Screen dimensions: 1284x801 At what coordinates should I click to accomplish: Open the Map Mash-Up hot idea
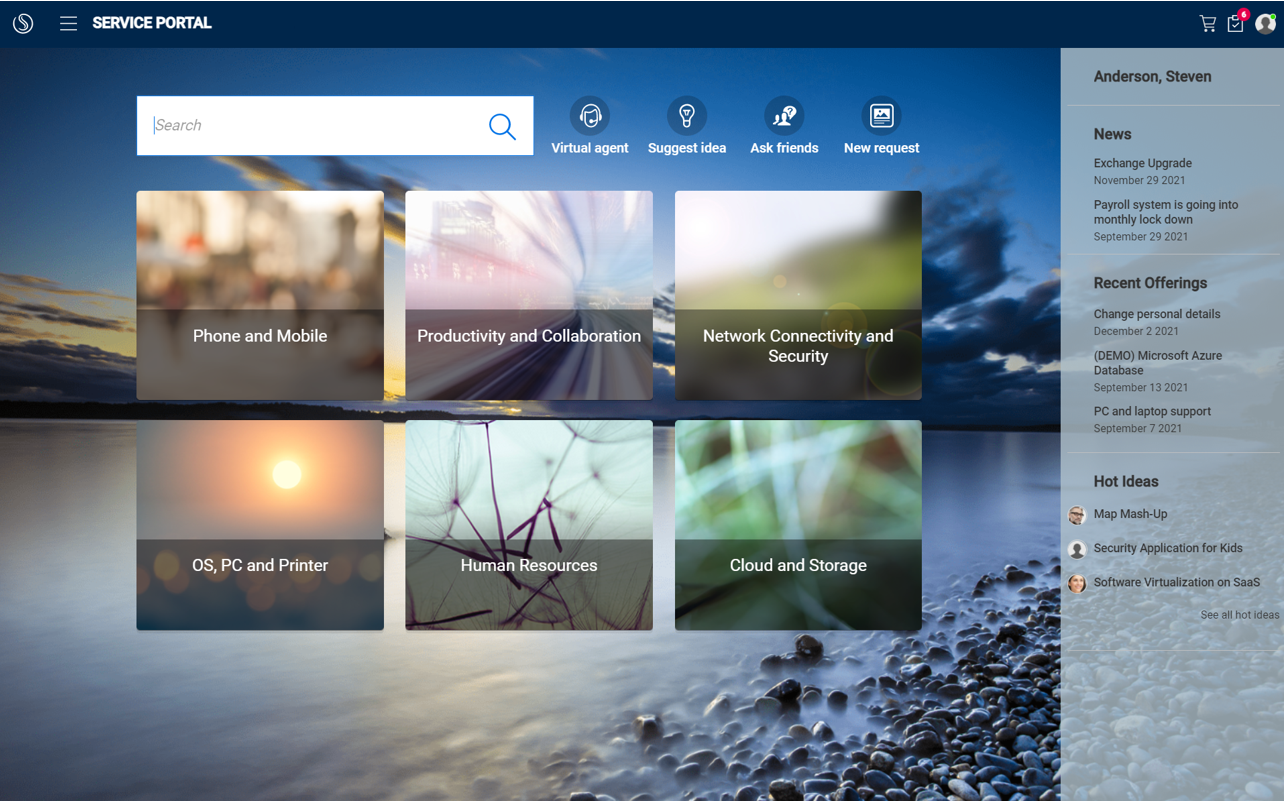[x=1128, y=514]
